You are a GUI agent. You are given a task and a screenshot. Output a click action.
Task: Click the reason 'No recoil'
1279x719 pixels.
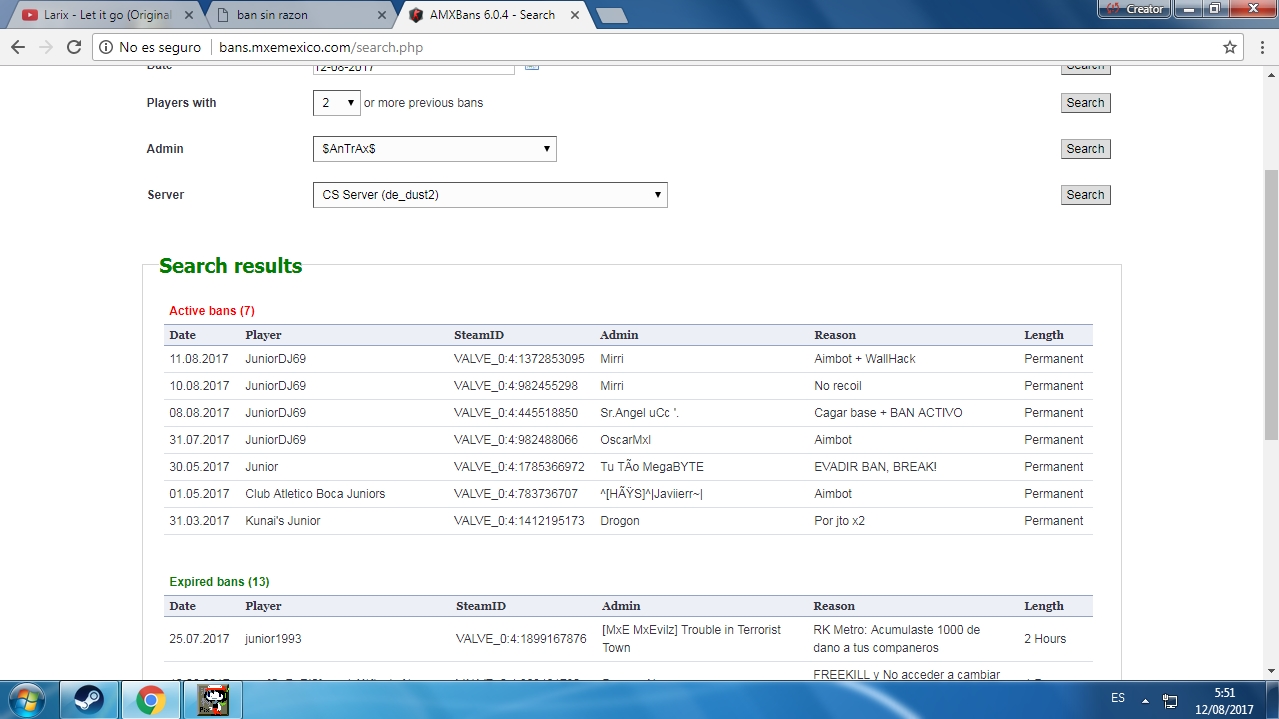838,386
